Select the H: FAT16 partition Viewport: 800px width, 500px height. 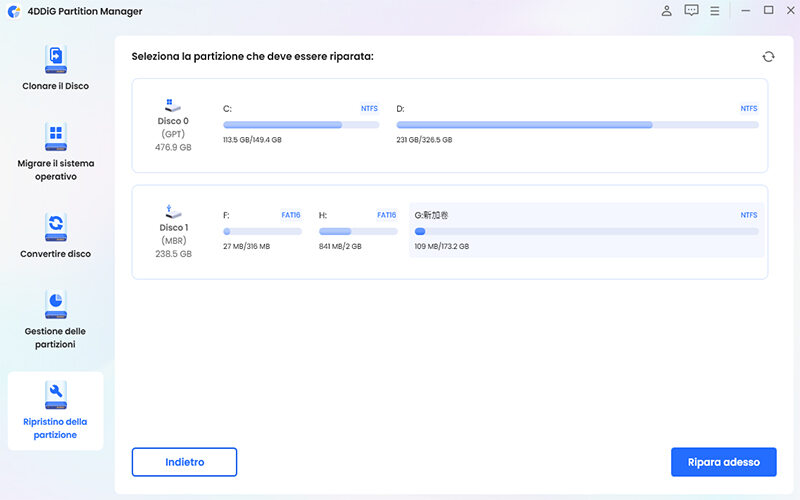[x=357, y=231]
